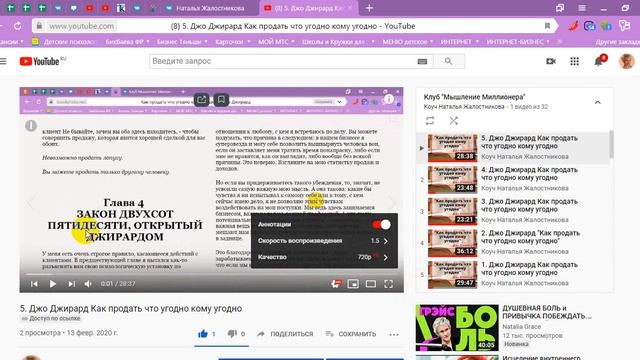Image resolution: width=640 pixels, height=360 pixels.
Task: Open the Клуб "Мышление Миллионера" playlist title
Action: (x=474, y=97)
